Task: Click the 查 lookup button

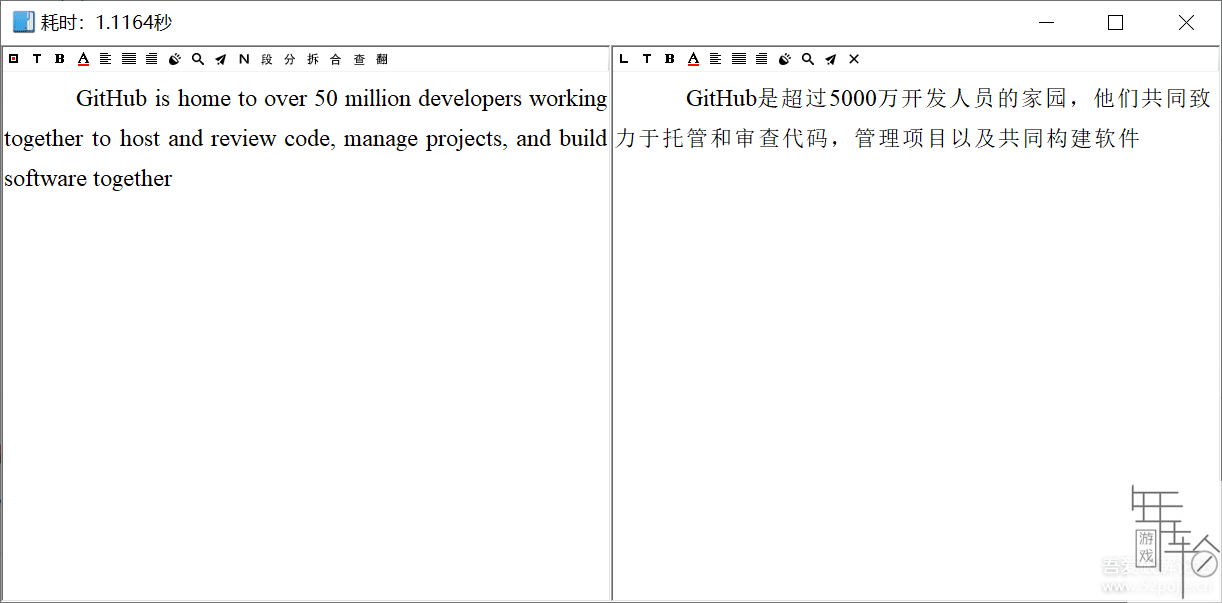Action: (359, 59)
